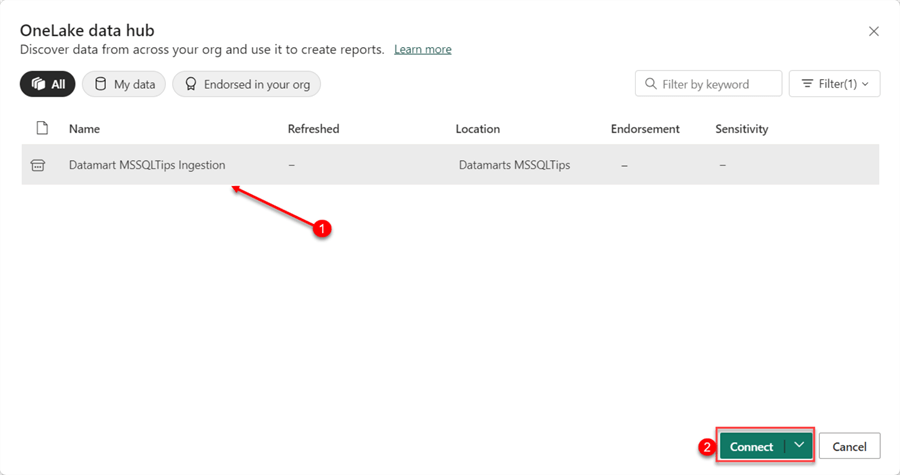Open the Filter(1) dropdown

pyautogui.click(x=834, y=84)
